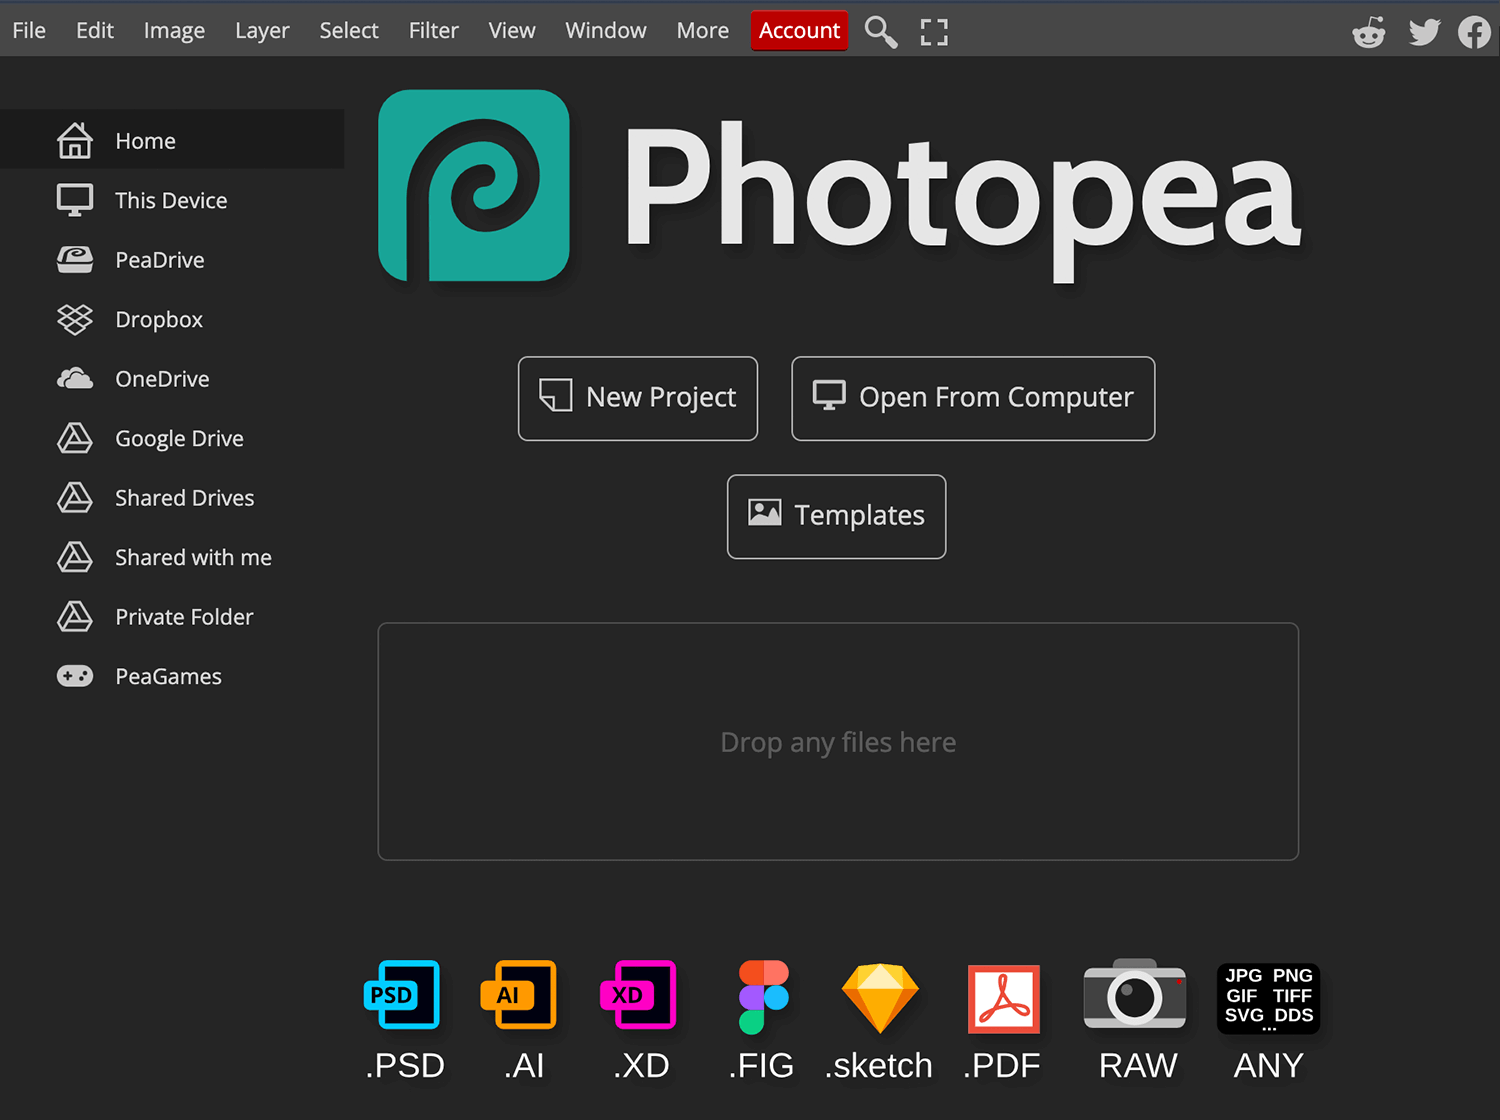The height and width of the screenshot is (1120, 1500).
Task: Select Home label in the sidebar
Action: click(145, 141)
